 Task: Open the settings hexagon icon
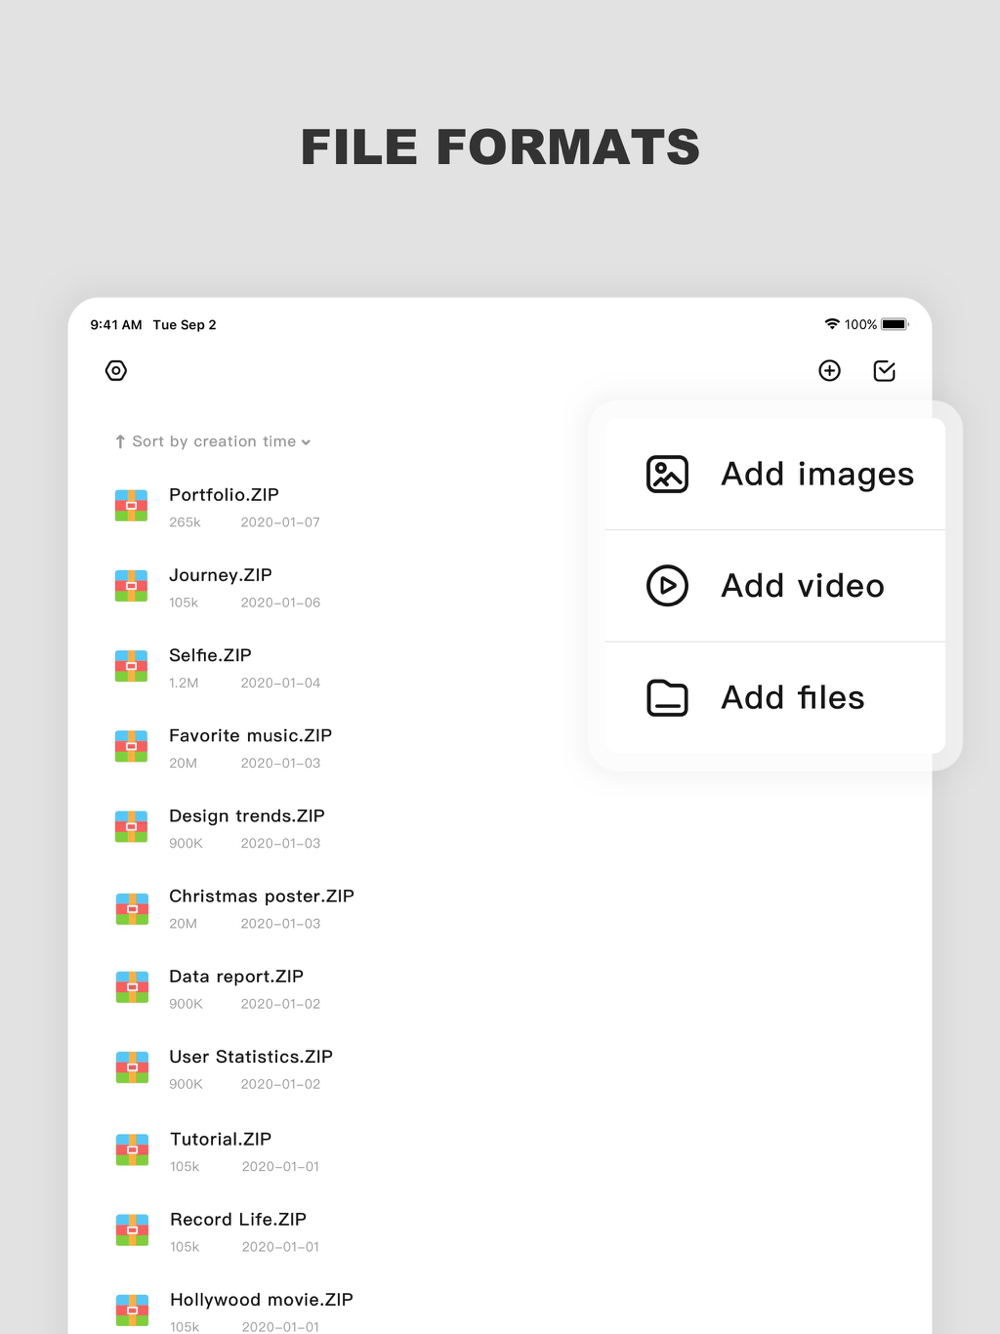click(x=116, y=371)
